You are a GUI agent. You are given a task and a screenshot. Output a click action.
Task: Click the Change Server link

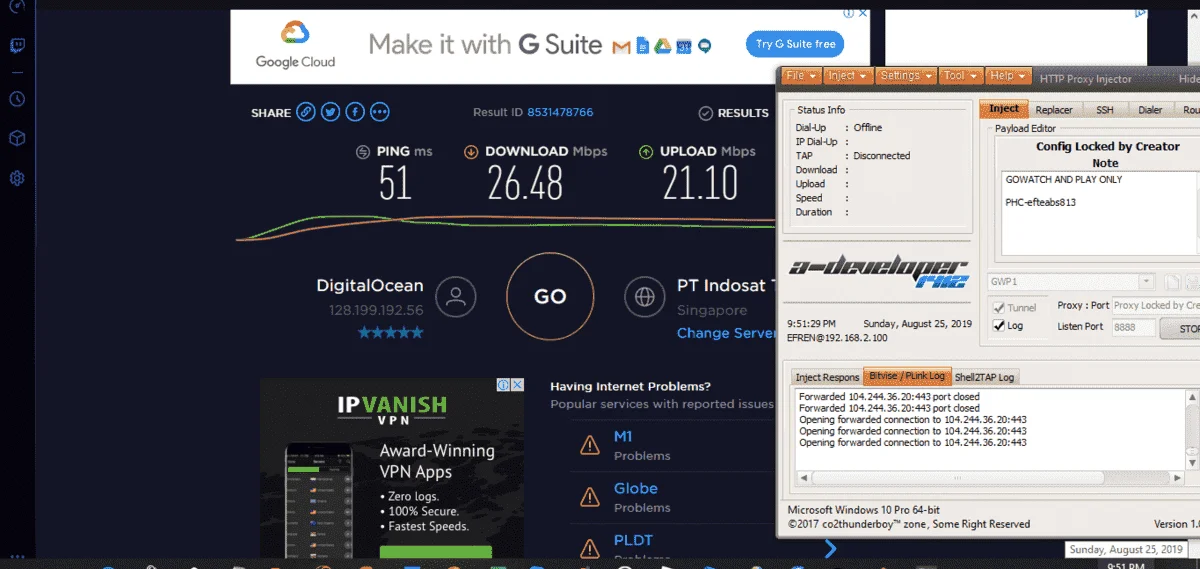click(727, 333)
